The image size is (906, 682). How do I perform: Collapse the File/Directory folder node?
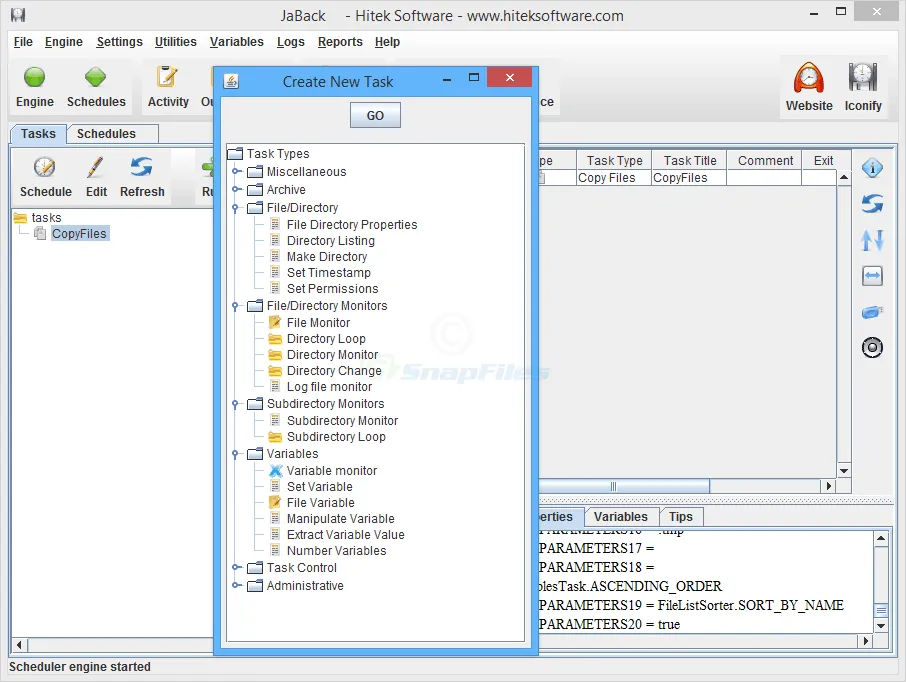click(235, 207)
